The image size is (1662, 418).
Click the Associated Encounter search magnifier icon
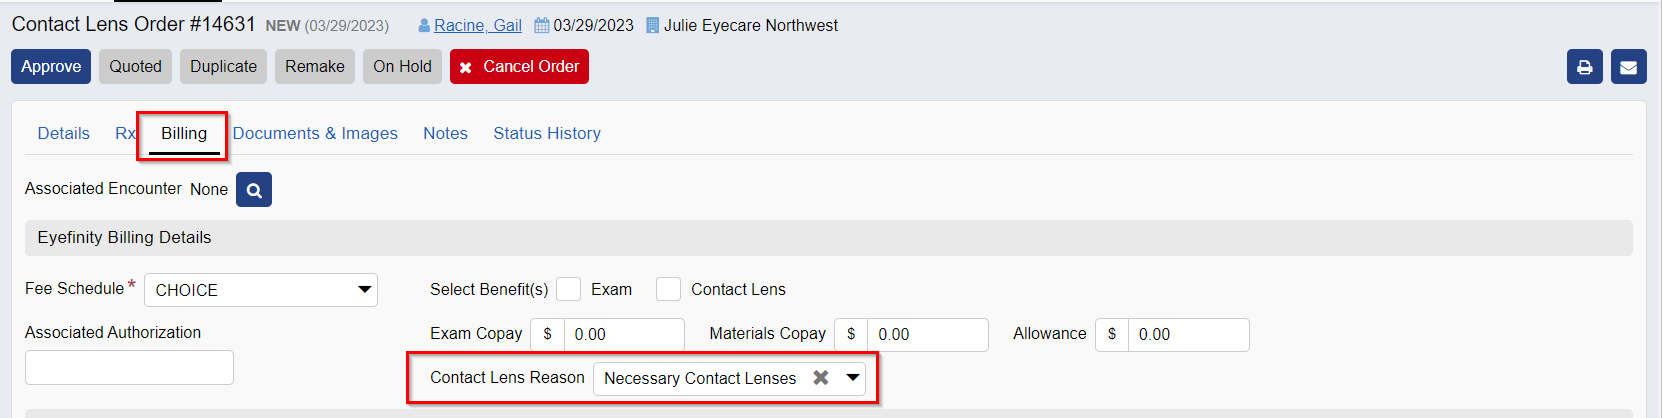point(254,190)
